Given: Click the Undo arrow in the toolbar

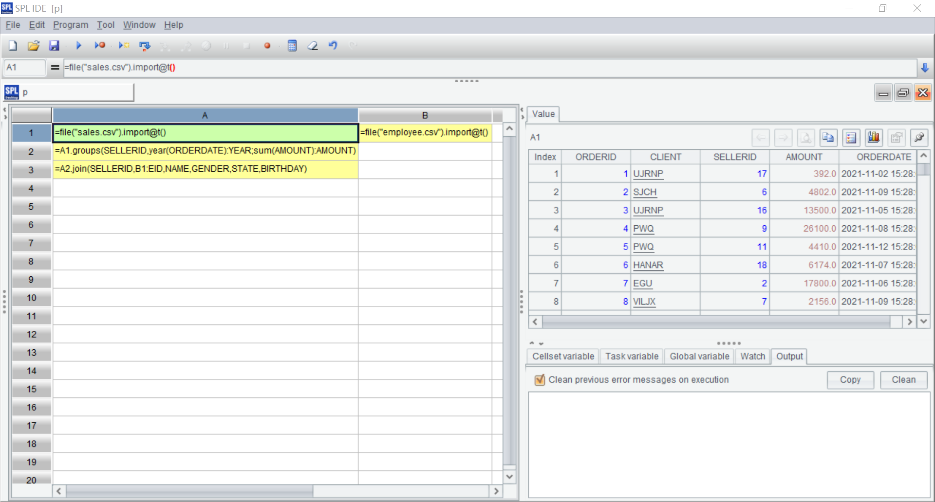Looking at the screenshot, I should pos(332,46).
